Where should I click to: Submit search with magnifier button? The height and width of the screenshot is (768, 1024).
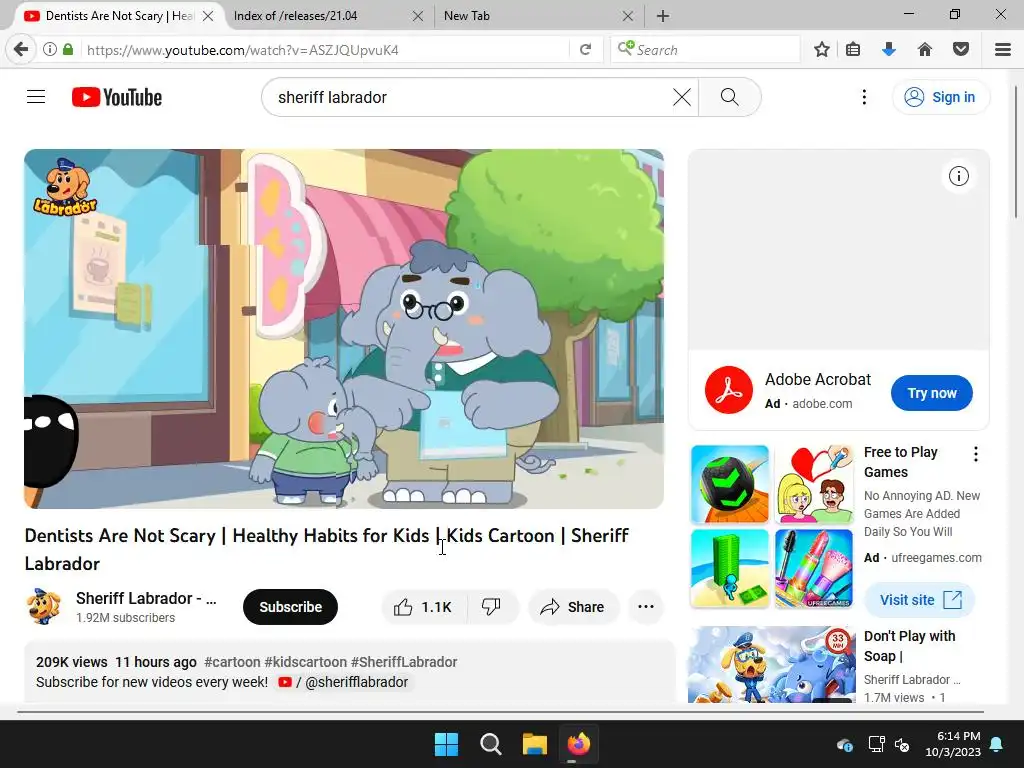point(729,97)
